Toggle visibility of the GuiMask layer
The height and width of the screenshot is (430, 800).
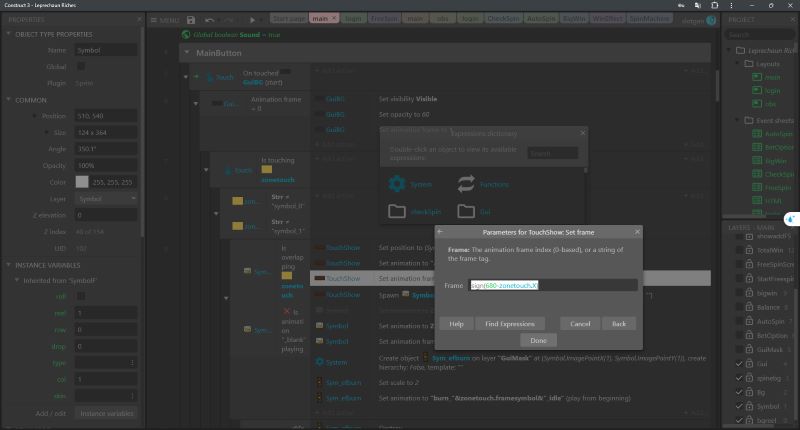coord(739,349)
